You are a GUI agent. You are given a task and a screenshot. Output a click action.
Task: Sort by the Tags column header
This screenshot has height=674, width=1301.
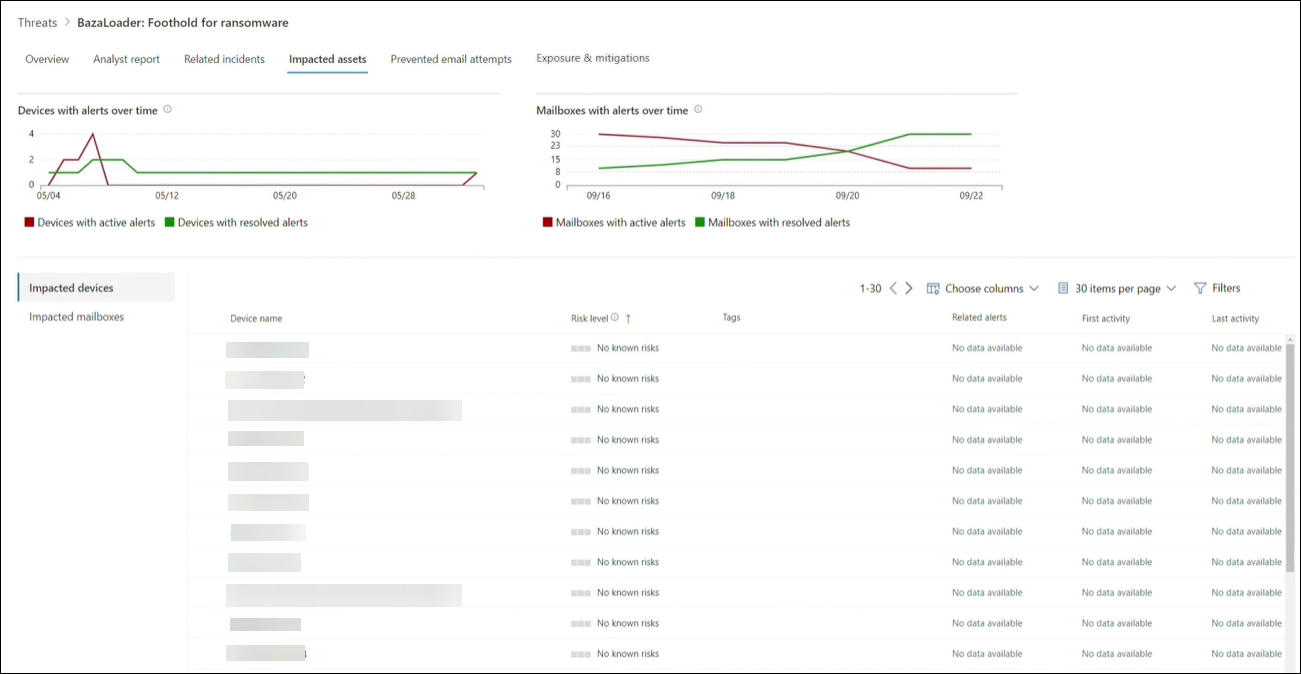tap(731, 317)
